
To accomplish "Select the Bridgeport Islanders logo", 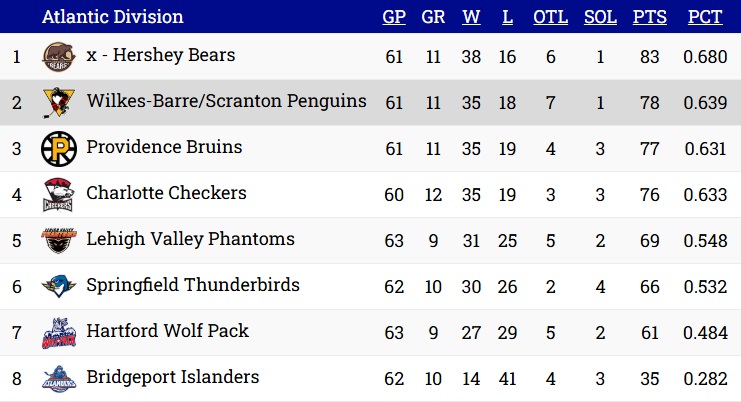I will coord(59,378).
